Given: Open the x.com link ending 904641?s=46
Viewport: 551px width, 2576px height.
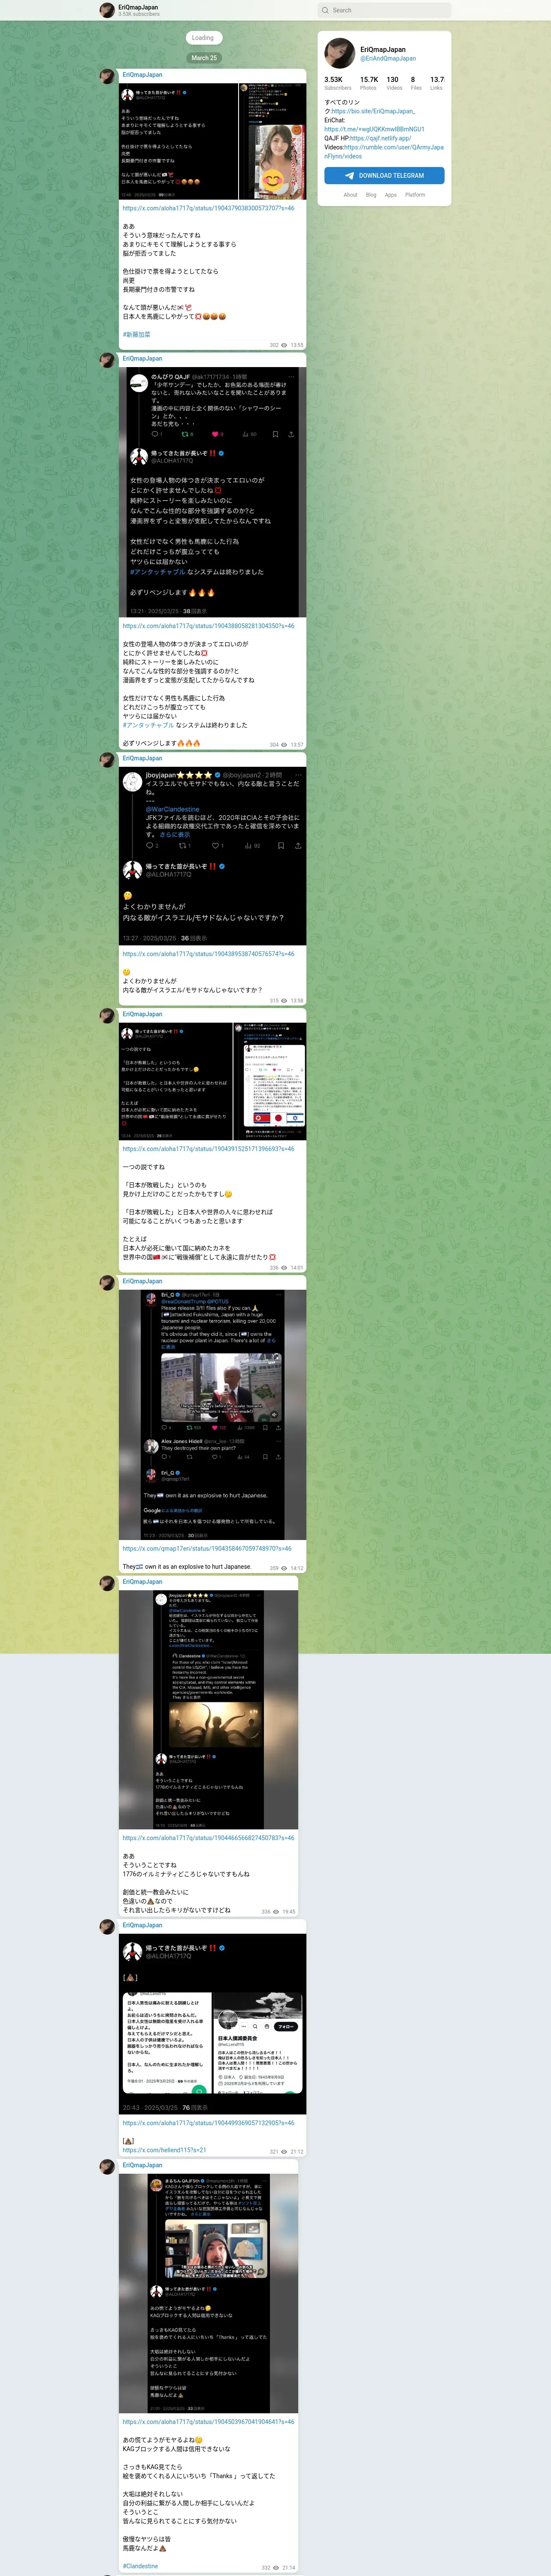Looking at the screenshot, I should pos(208,2422).
